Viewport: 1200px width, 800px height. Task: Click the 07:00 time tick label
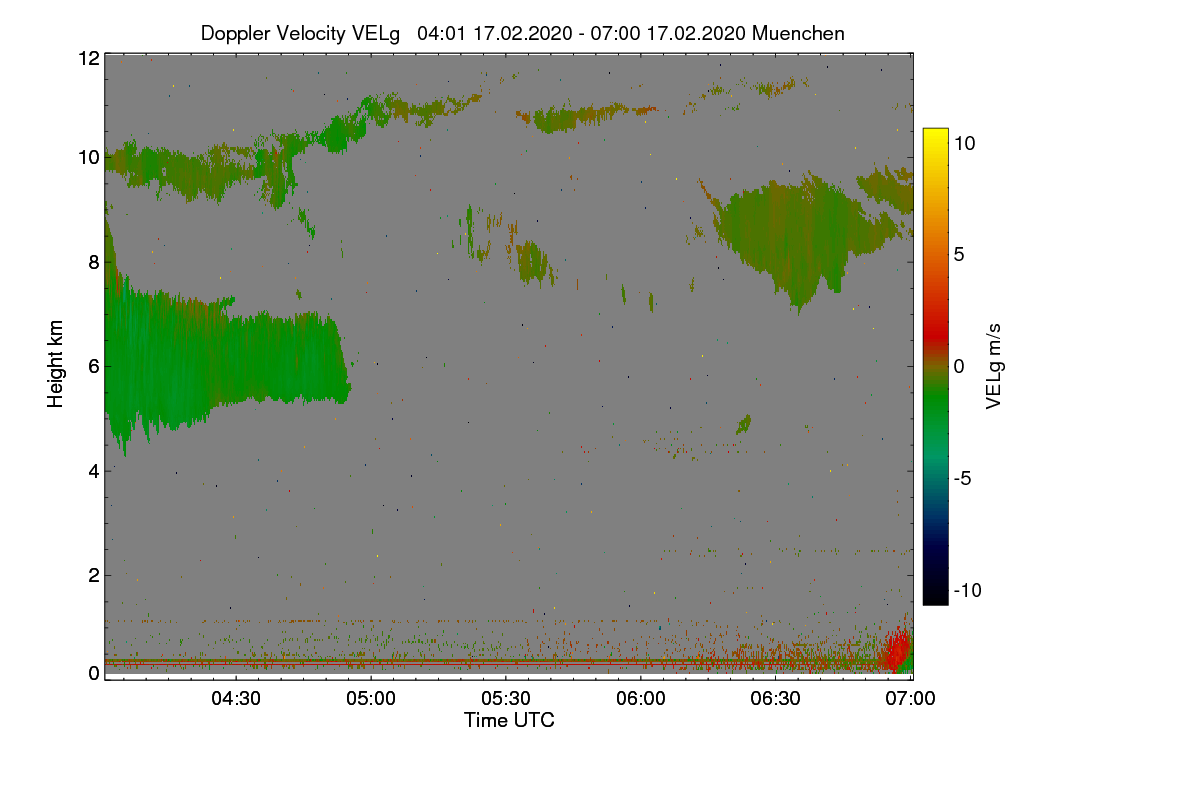coord(910,698)
